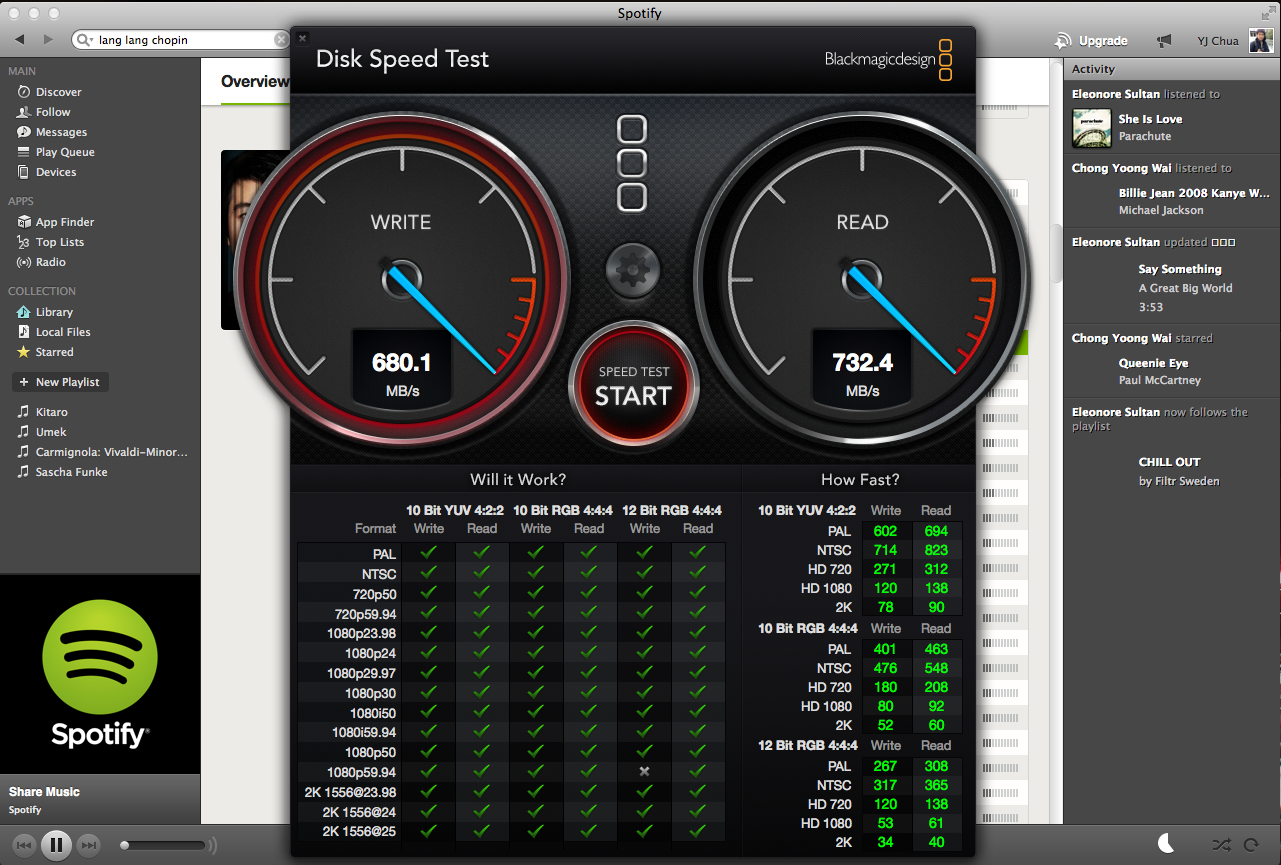
Task: Create a New Playlist in Spotify
Action: (59, 382)
